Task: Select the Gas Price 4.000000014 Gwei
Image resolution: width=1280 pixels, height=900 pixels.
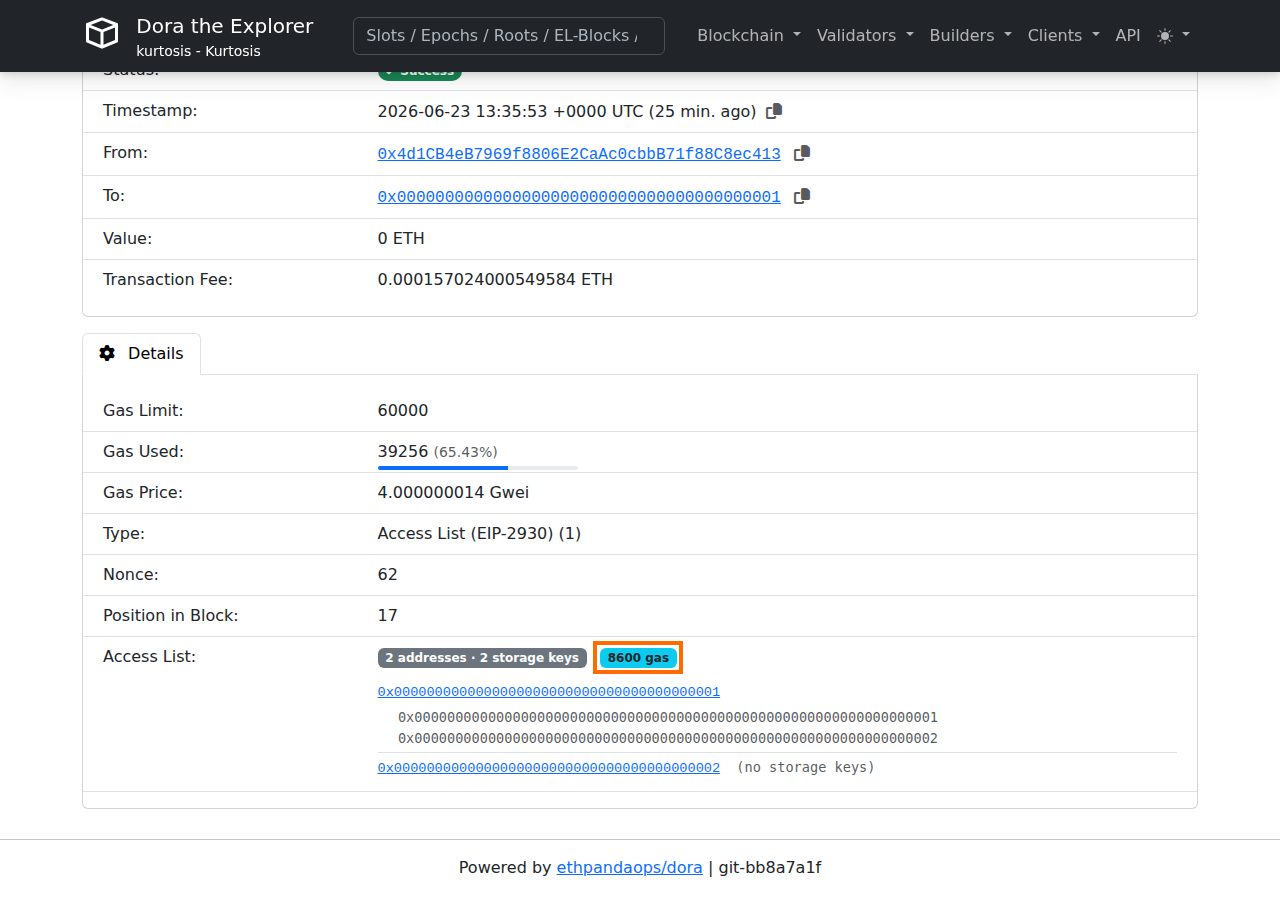Action: pos(453,492)
